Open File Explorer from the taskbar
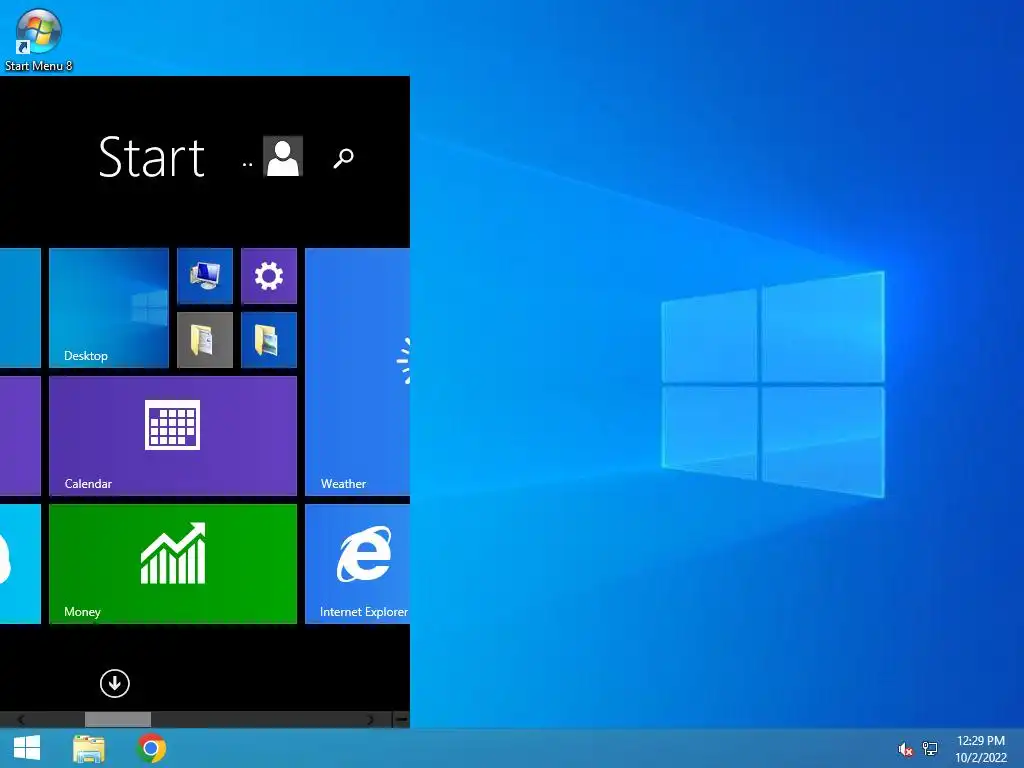The height and width of the screenshot is (768, 1024). 89,748
